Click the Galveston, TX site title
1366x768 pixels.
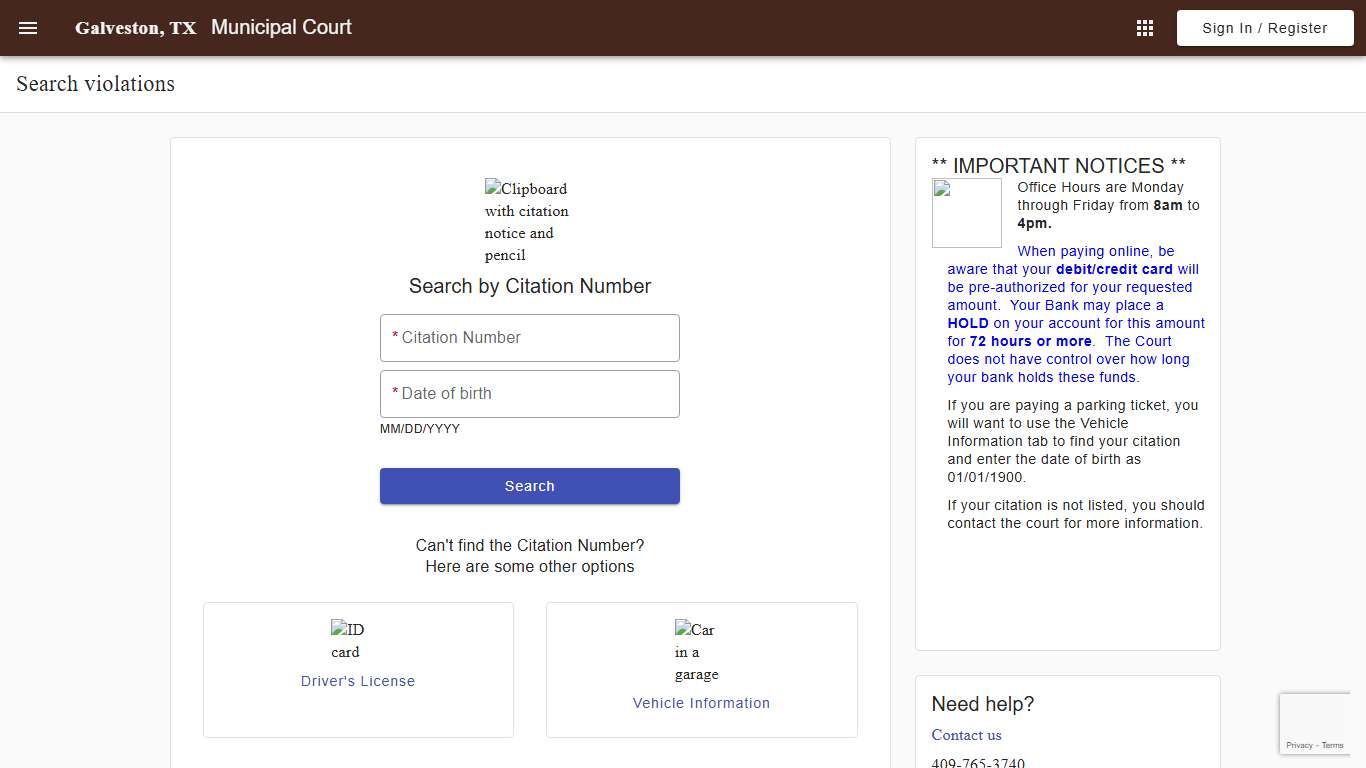pos(135,27)
